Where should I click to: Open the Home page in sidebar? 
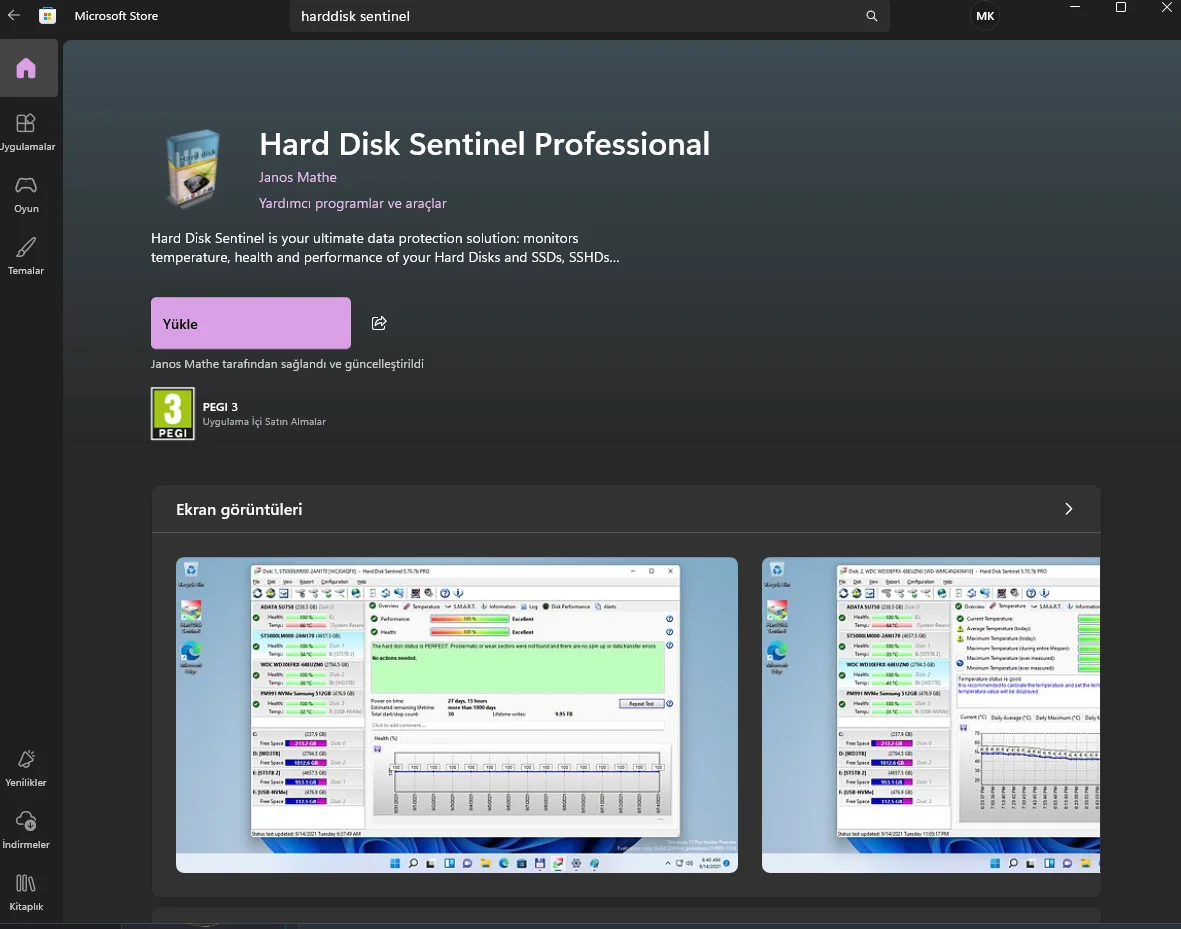coord(26,69)
